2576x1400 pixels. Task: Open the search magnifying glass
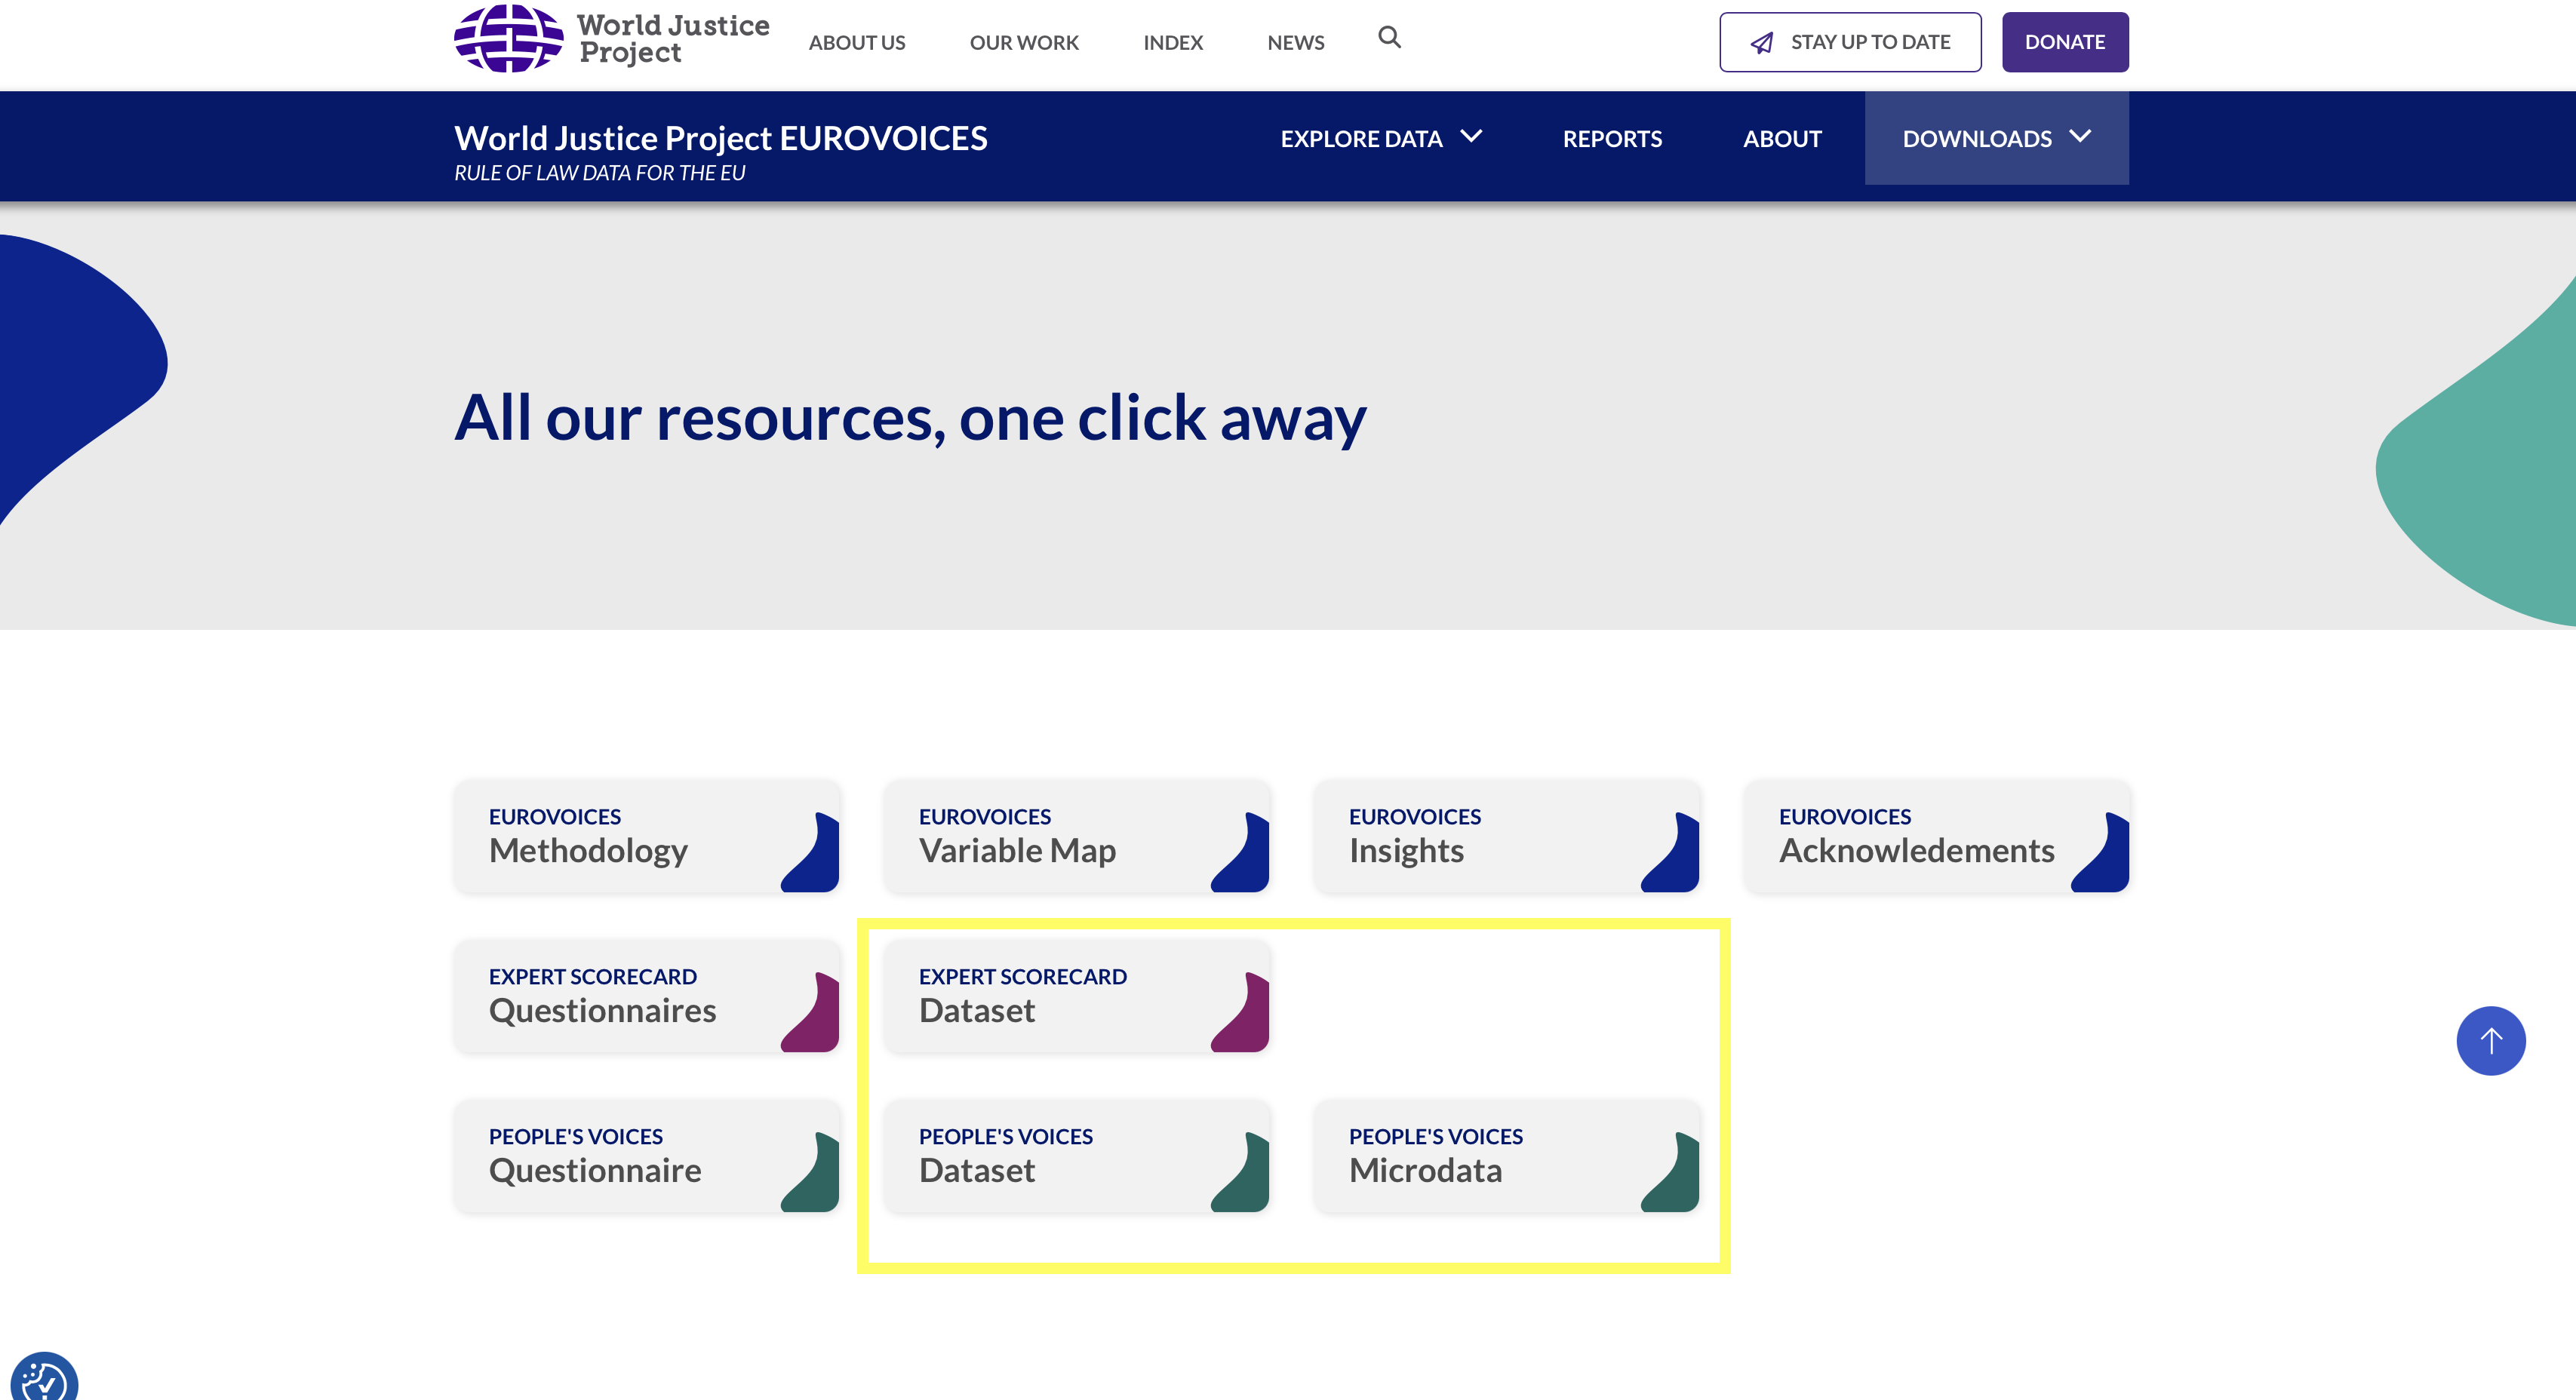point(1390,37)
